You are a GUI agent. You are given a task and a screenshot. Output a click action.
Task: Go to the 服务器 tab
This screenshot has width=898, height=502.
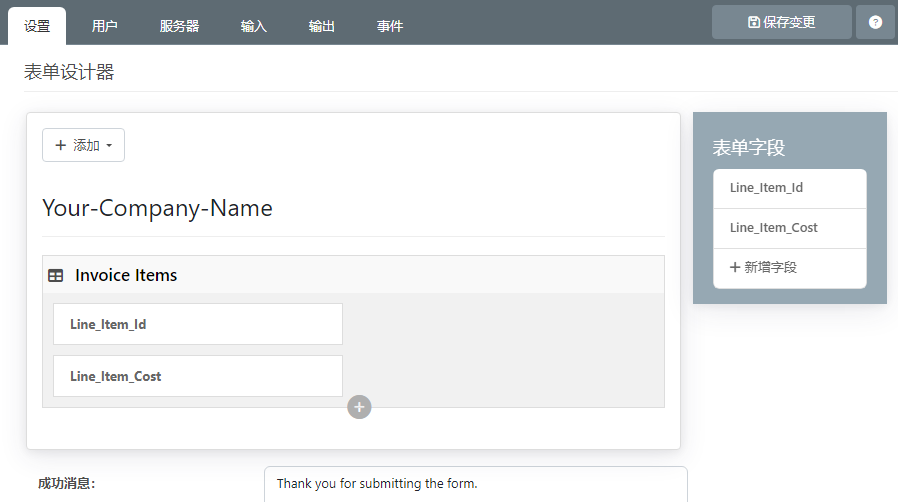tap(179, 26)
